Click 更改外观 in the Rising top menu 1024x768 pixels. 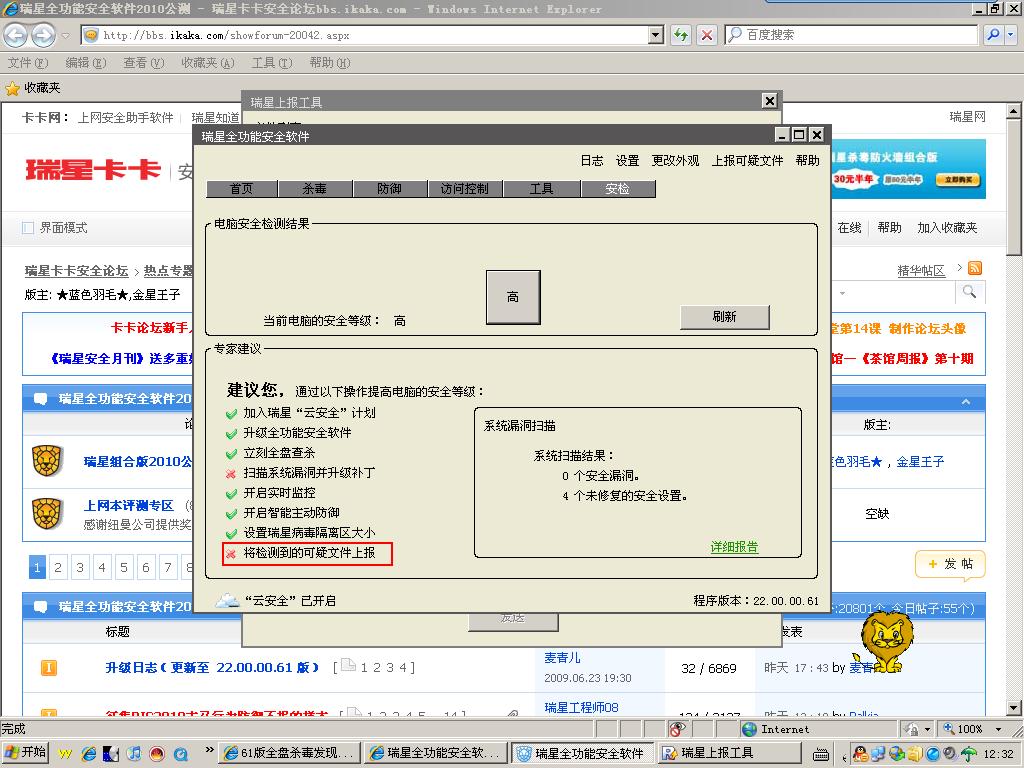point(675,161)
